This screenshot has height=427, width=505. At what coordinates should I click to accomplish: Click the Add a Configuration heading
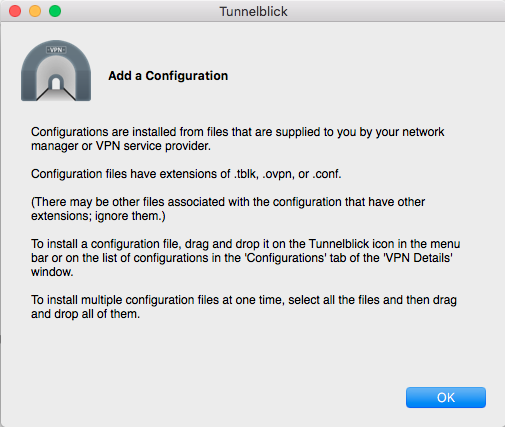click(x=168, y=76)
